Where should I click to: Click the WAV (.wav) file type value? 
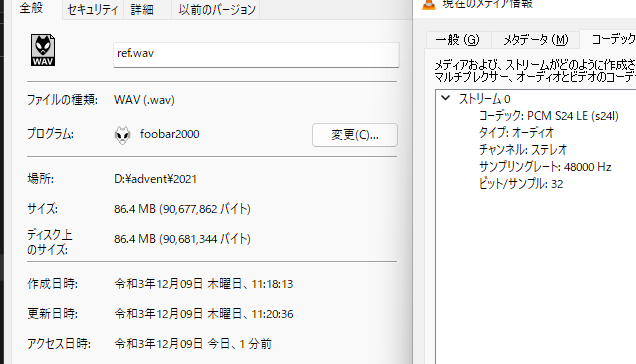(144, 100)
